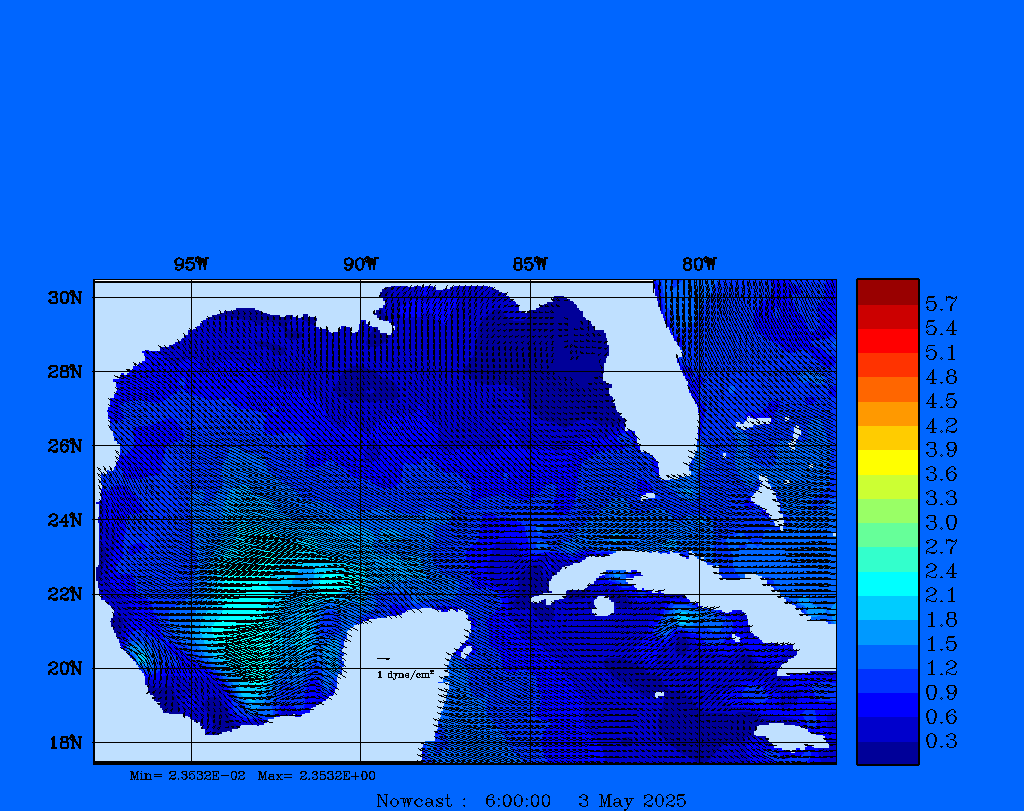Viewport: 1024px width, 811px height.
Task: Select the 24N latitude label
Action: tap(64, 520)
